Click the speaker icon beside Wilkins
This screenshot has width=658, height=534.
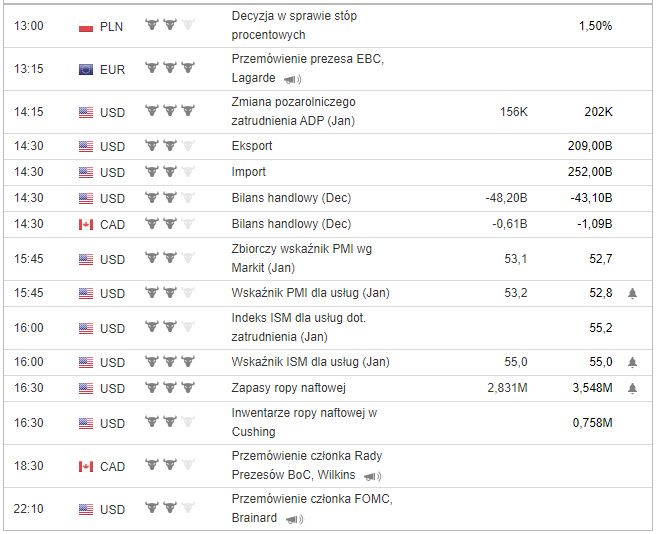click(x=372, y=476)
